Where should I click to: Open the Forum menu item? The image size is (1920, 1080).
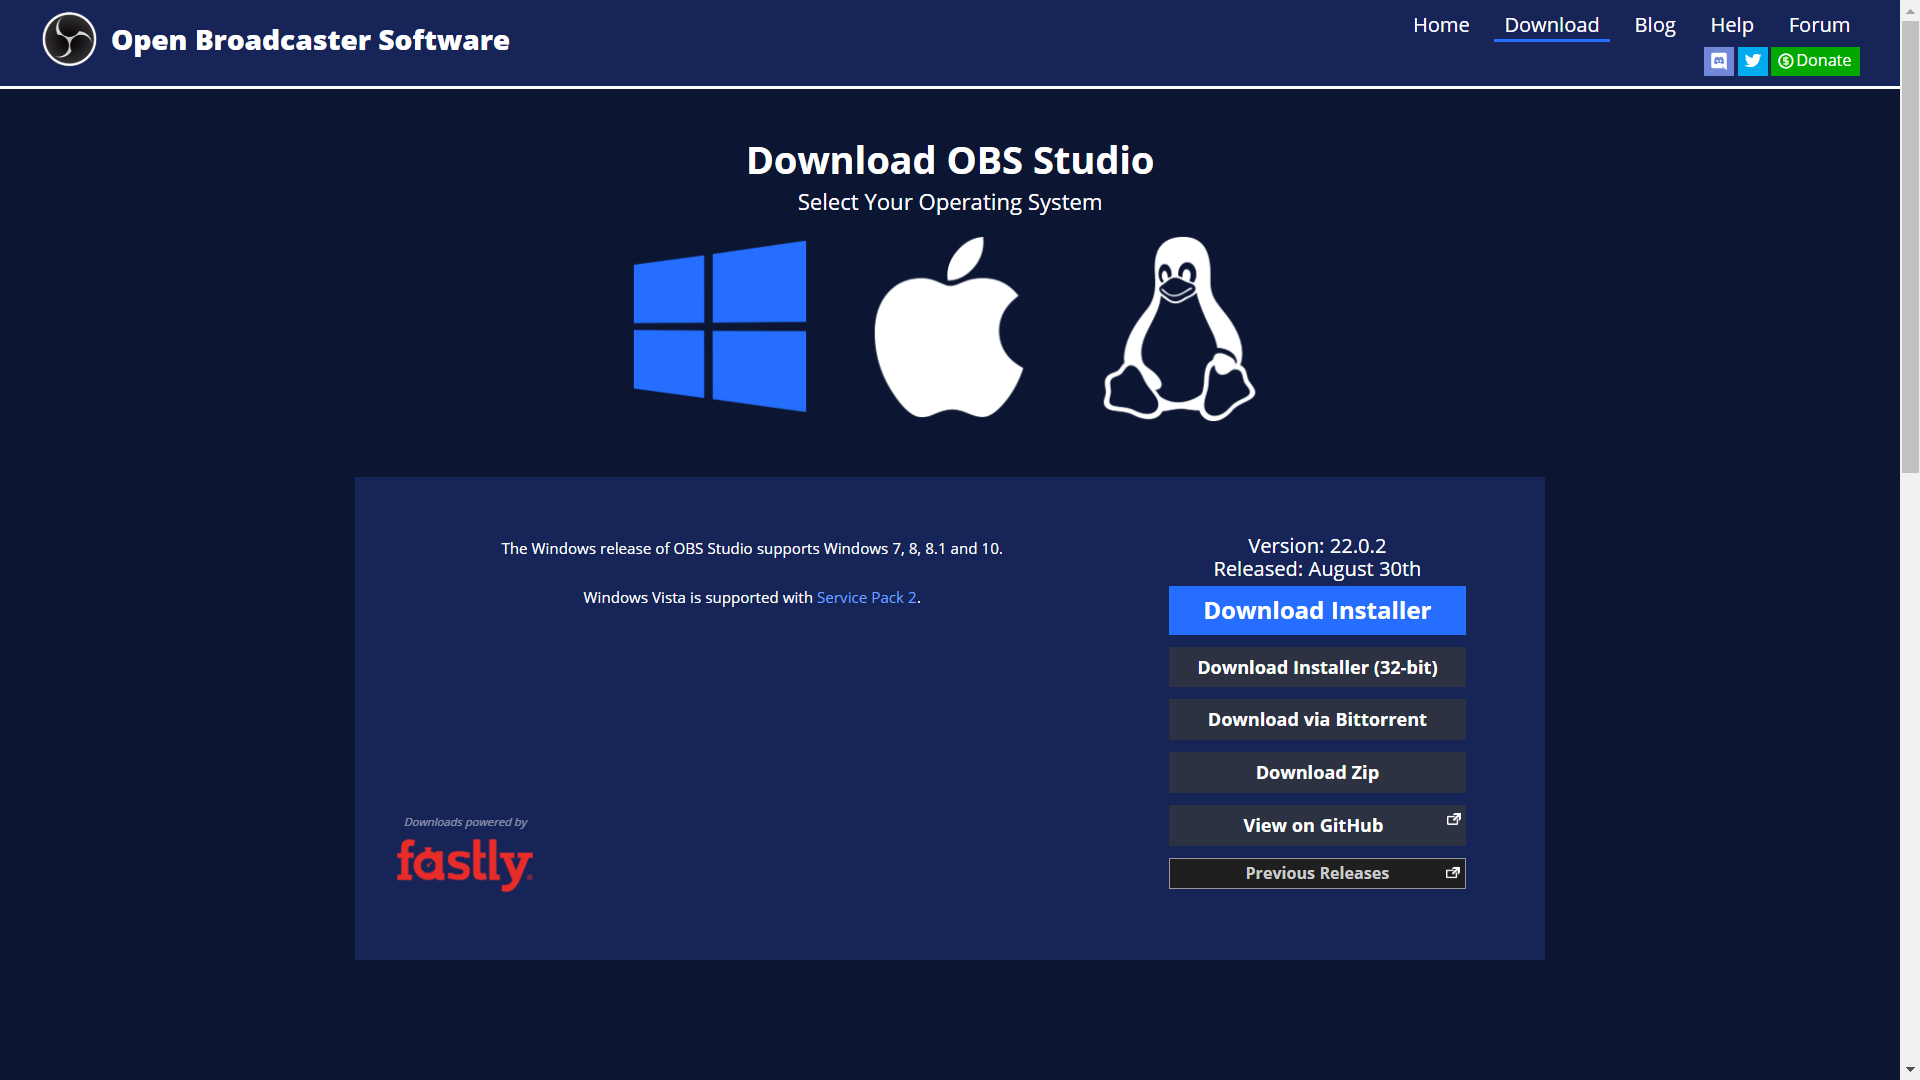[1819, 25]
